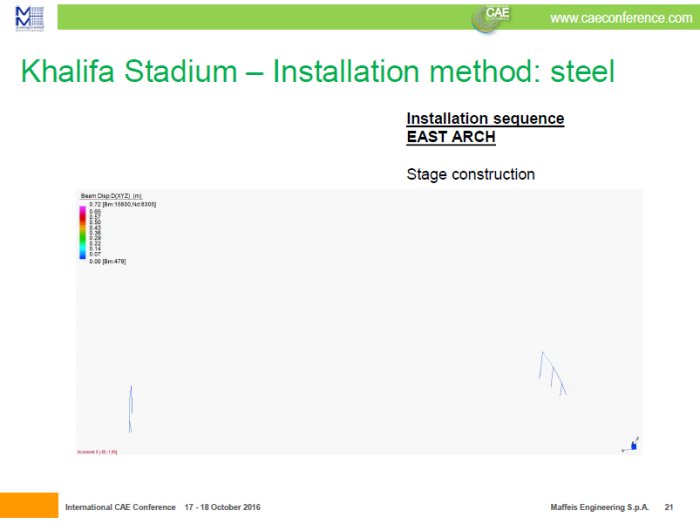Select the left vertical beam structure

(130, 409)
